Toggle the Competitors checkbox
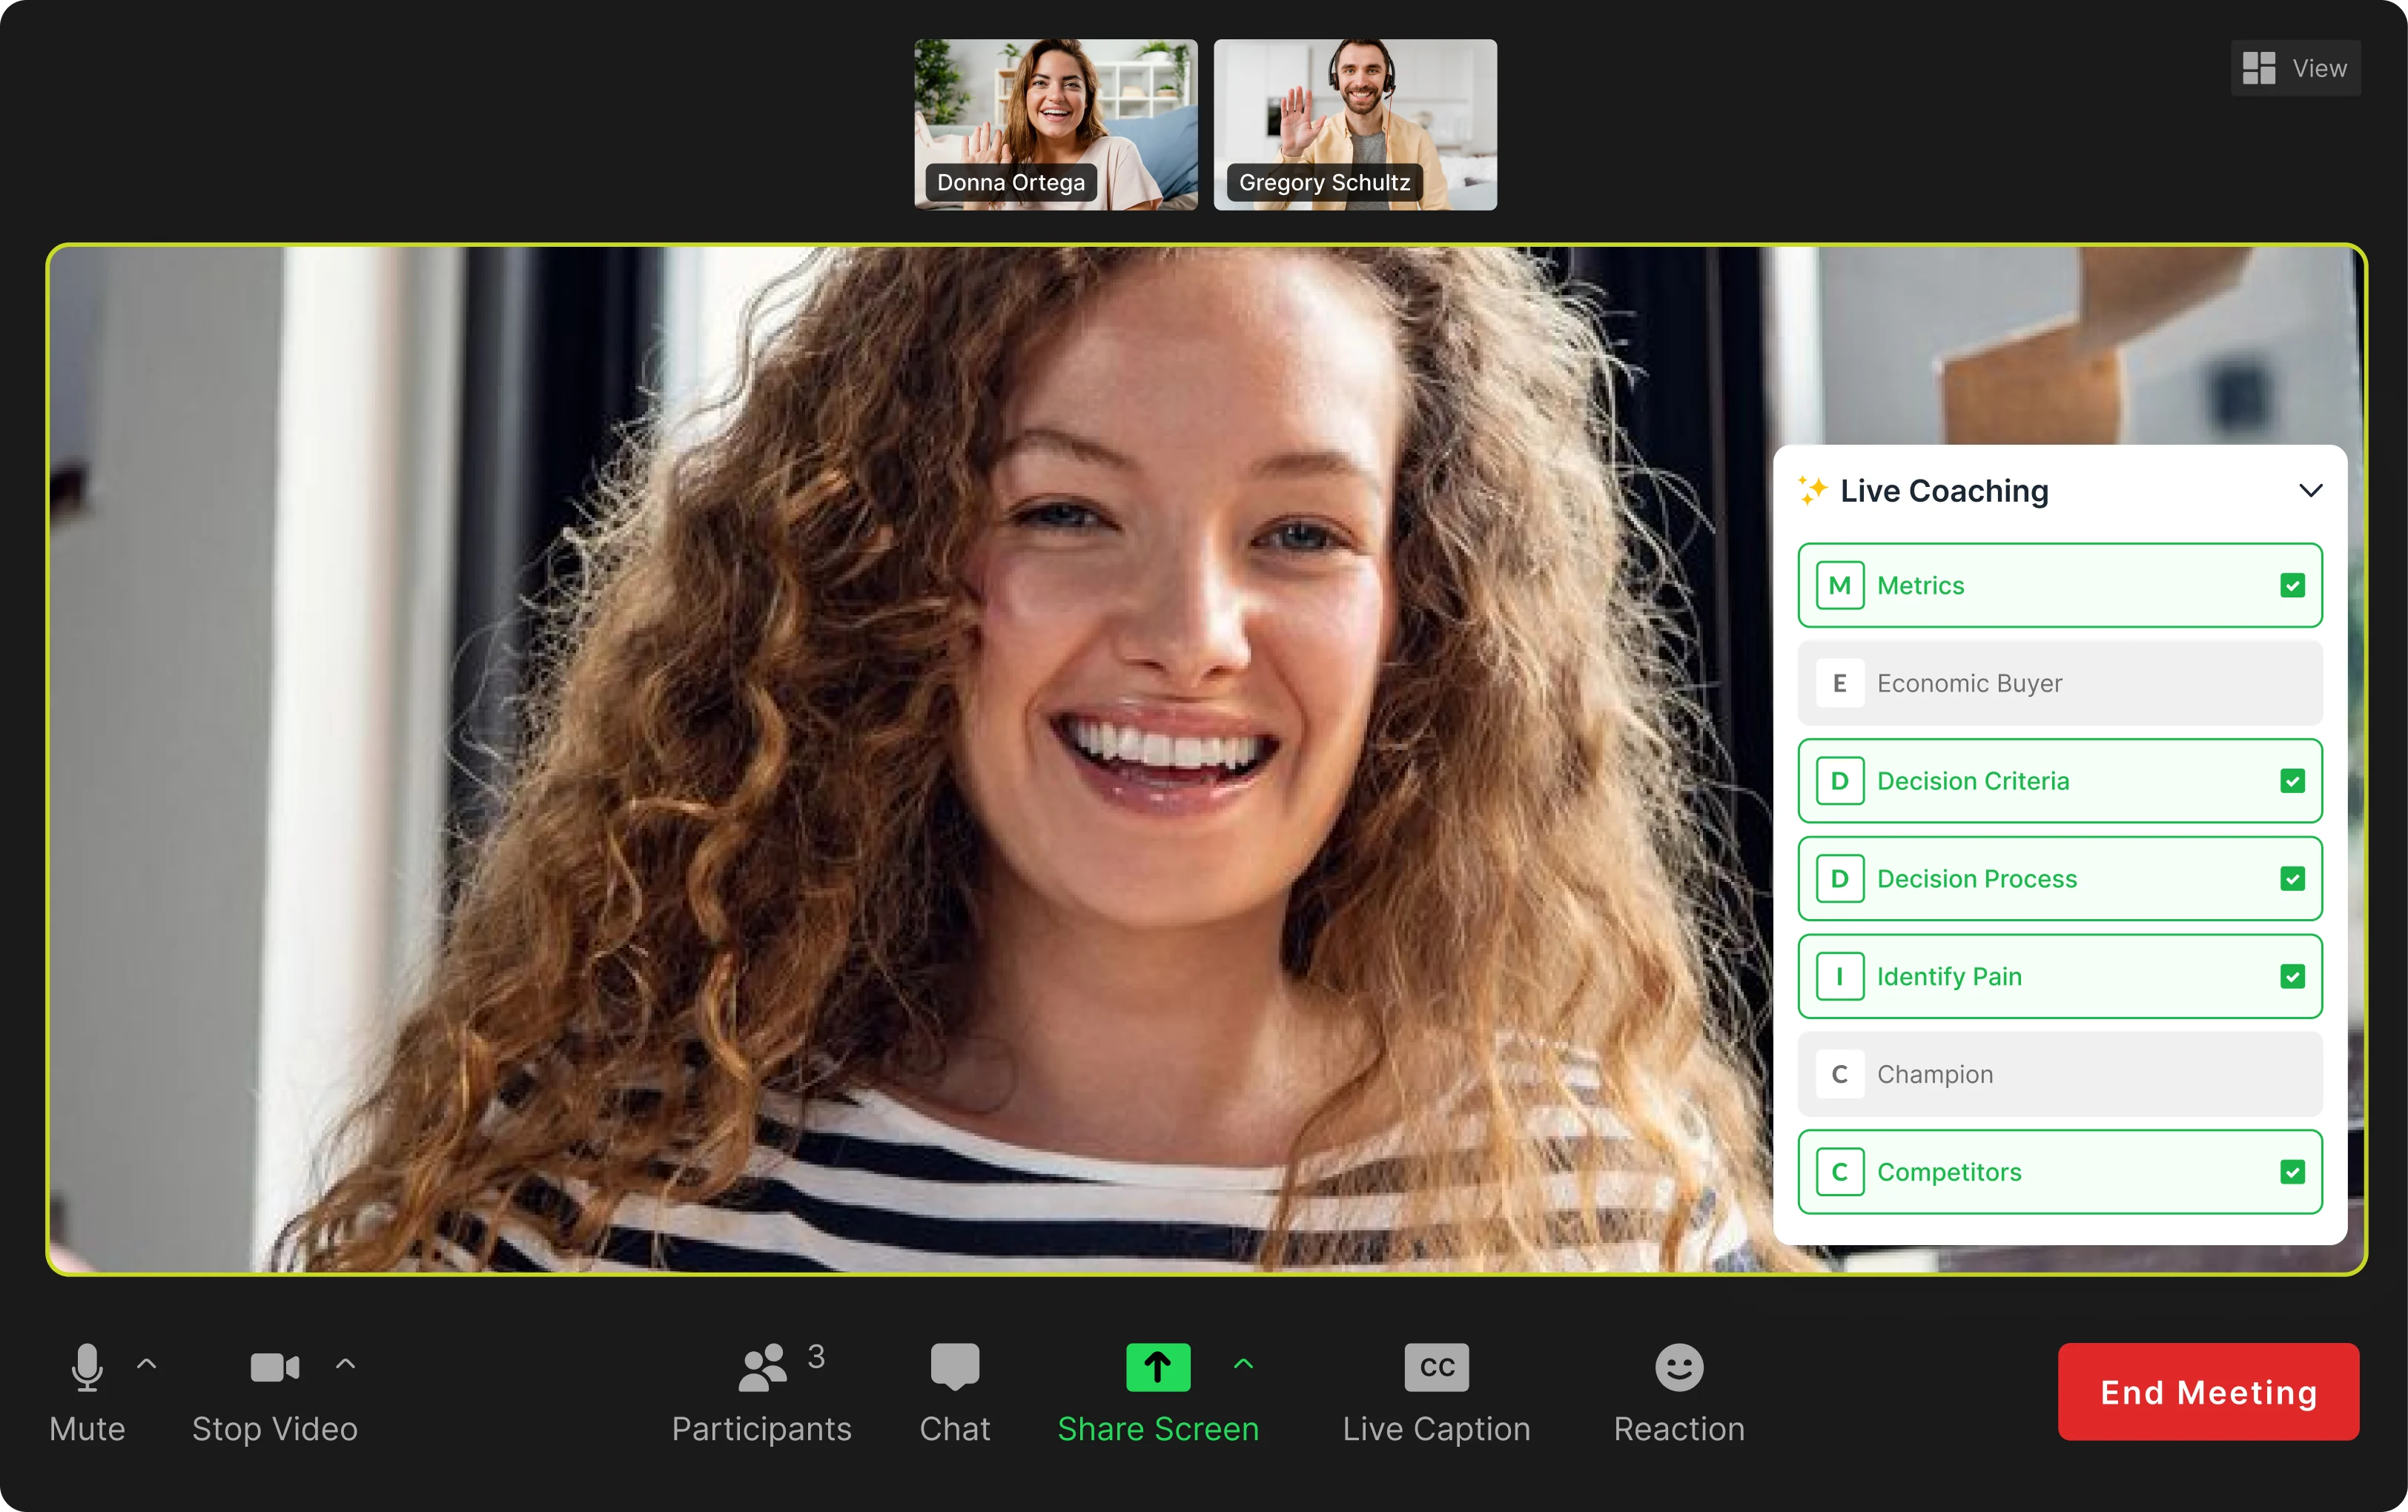Screen dimensions: 2408x1512 pos(2292,1172)
